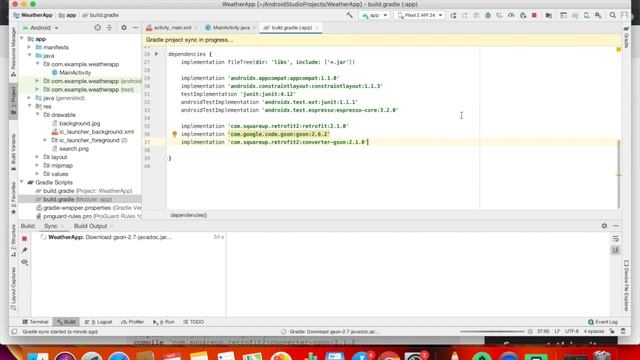Expand the layout folder
The image size is (640, 360).
[x=38, y=157]
